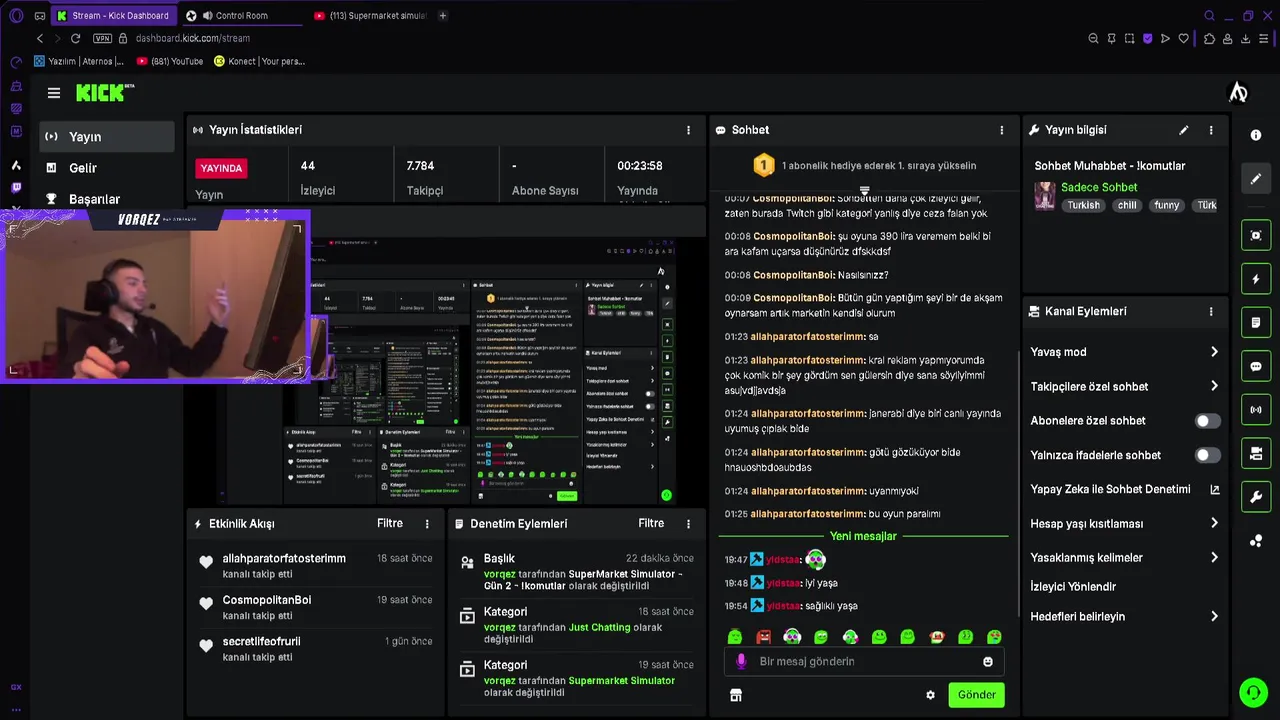1280x720 pixels.
Task: Click the profile avatar logo at top right
Action: (1238, 93)
